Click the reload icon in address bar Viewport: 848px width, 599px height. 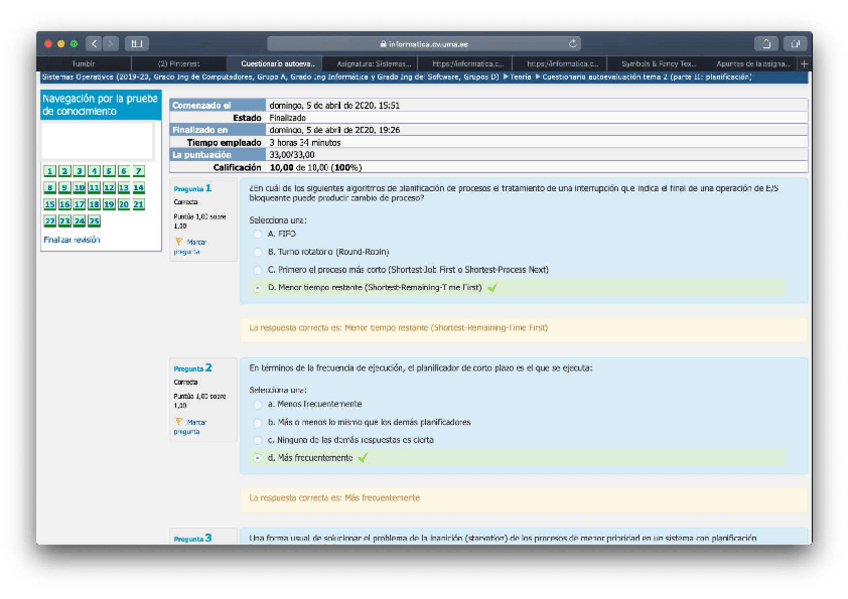click(x=573, y=44)
